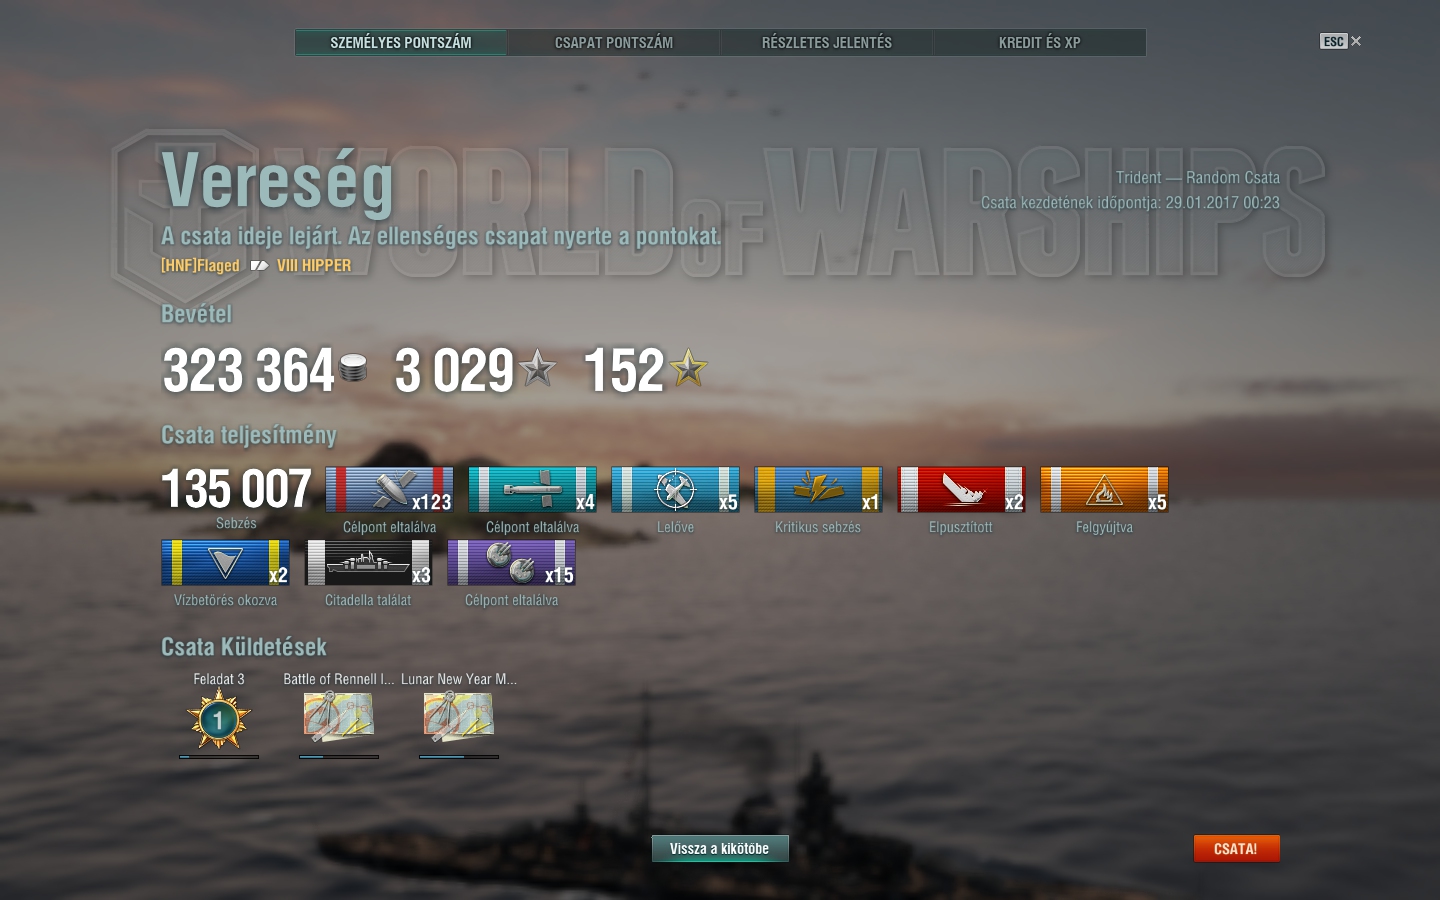Click the silver credits coin icon
Screen dimensions: 1440x900
(x=353, y=369)
